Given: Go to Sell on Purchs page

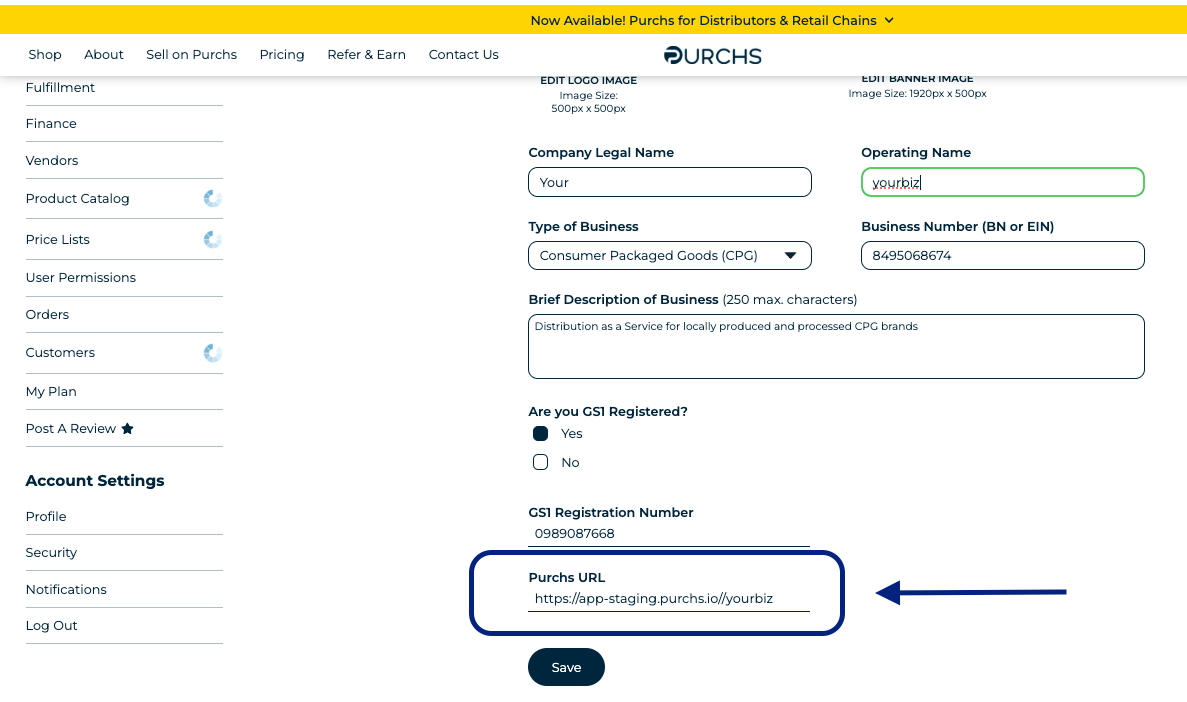Looking at the screenshot, I should click(191, 55).
